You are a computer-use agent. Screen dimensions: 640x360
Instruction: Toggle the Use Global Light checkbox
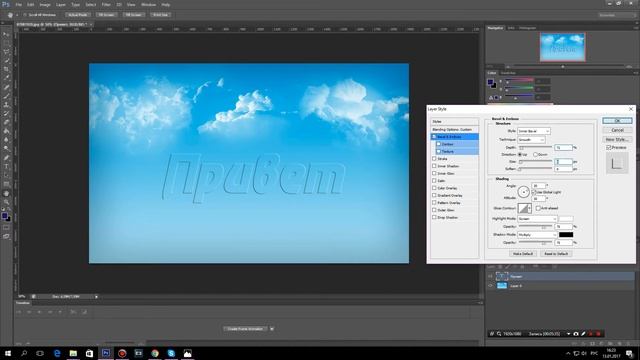pos(534,192)
